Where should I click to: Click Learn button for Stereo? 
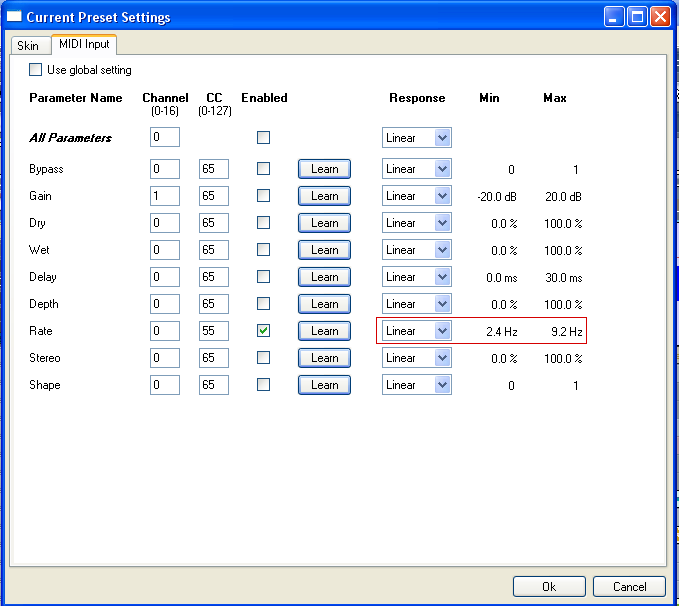324,358
